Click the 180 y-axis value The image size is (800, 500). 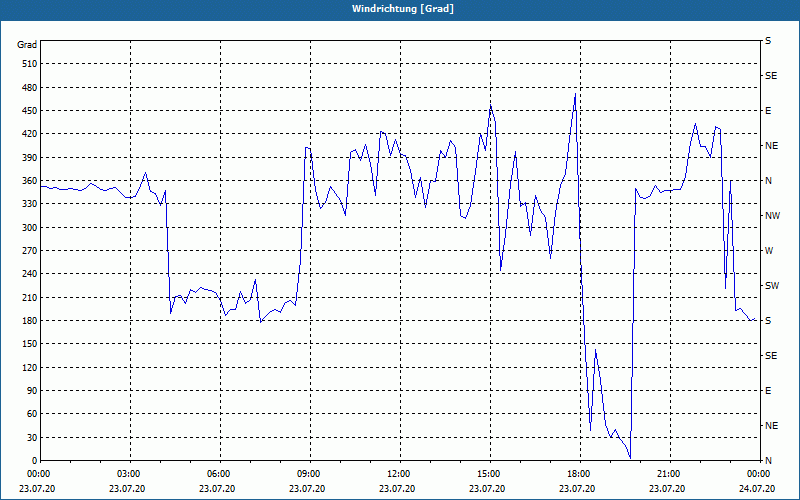click(x=30, y=321)
